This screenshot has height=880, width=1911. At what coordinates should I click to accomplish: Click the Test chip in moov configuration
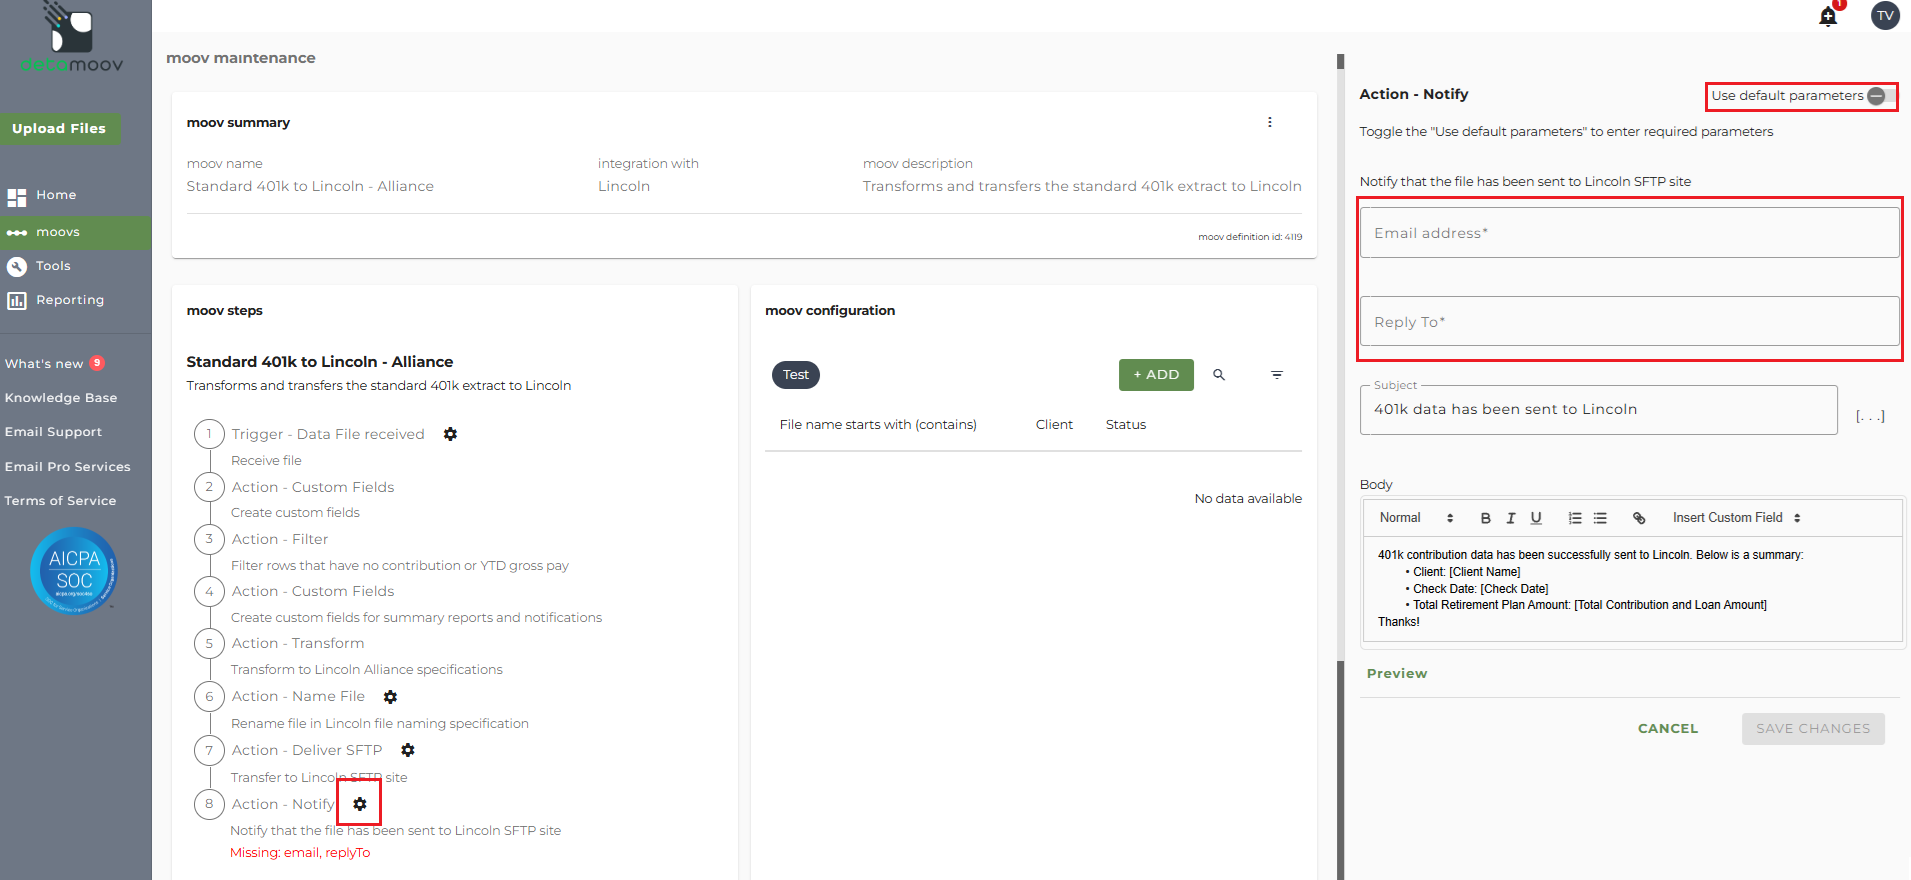[796, 375]
